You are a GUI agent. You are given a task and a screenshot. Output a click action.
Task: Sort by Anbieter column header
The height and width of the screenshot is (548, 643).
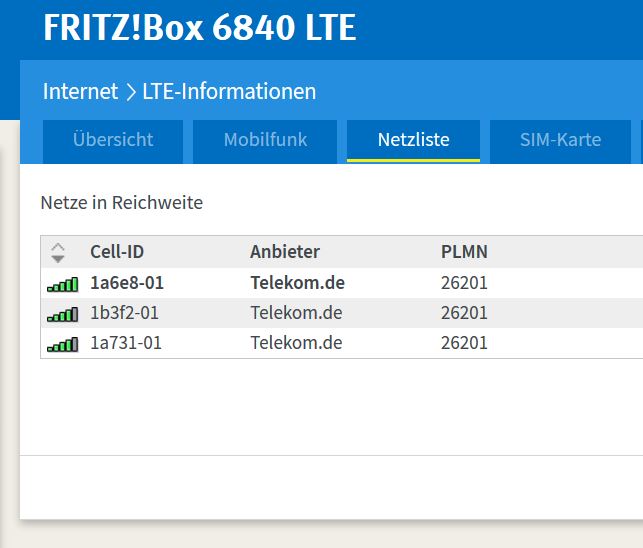click(285, 251)
